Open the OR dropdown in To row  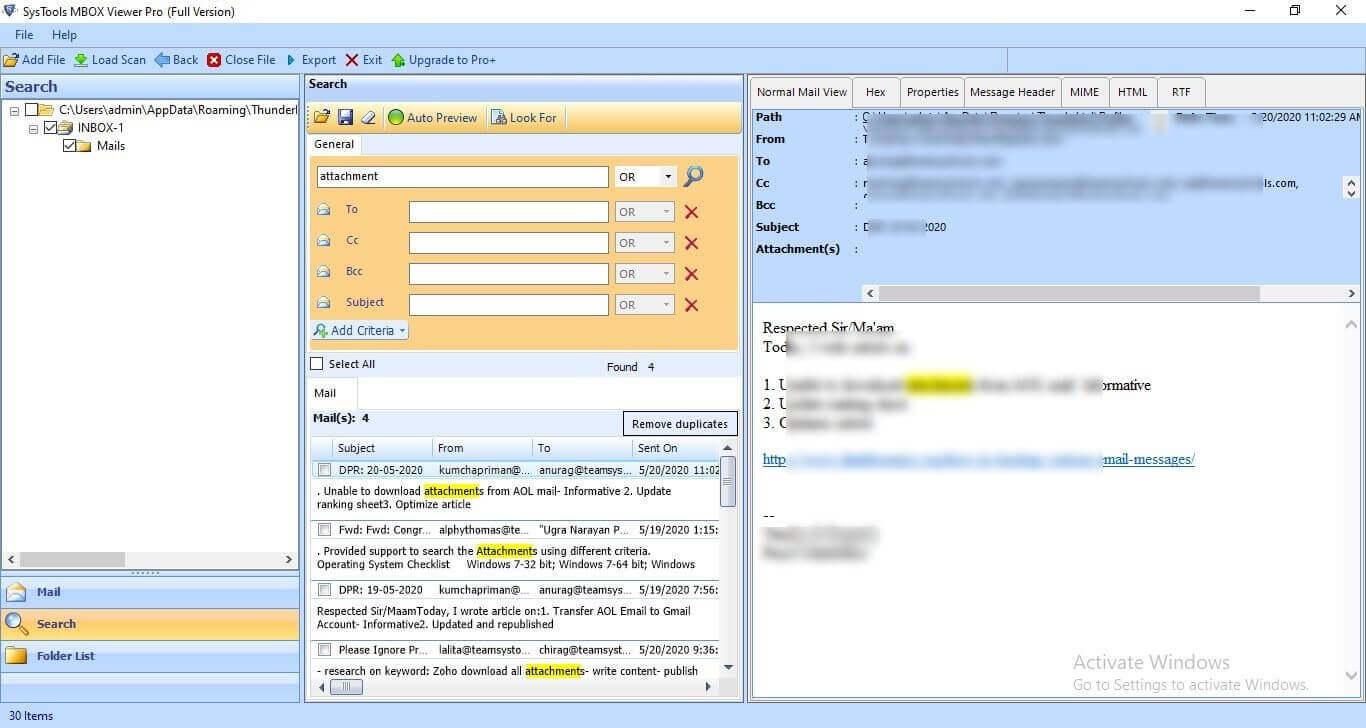pyautogui.click(x=645, y=212)
